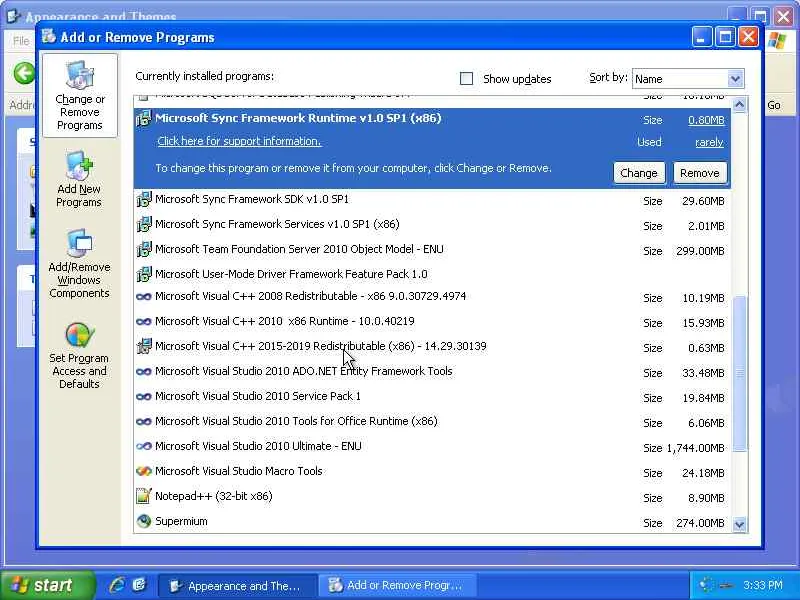Click the 0.80MB size link
800x600 pixels.
pyautogui.click(x=706, y=120)
